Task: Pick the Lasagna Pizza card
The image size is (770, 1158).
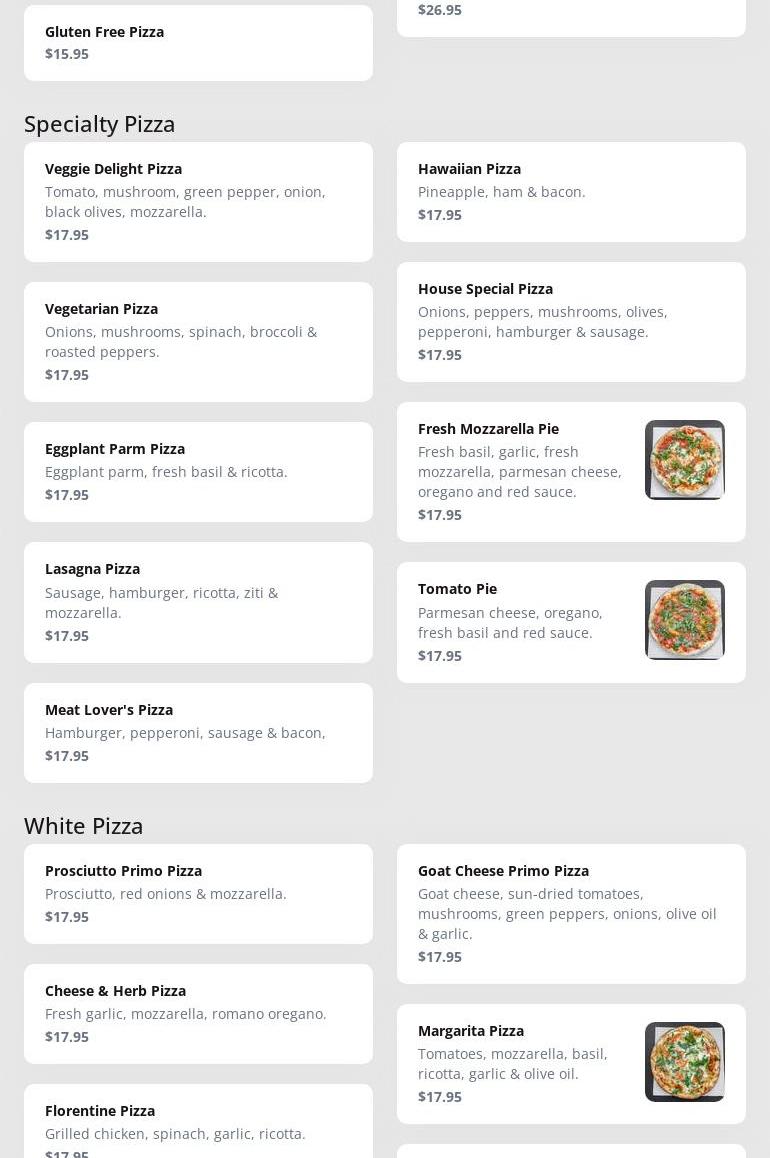Action: (x=198, y=602)
